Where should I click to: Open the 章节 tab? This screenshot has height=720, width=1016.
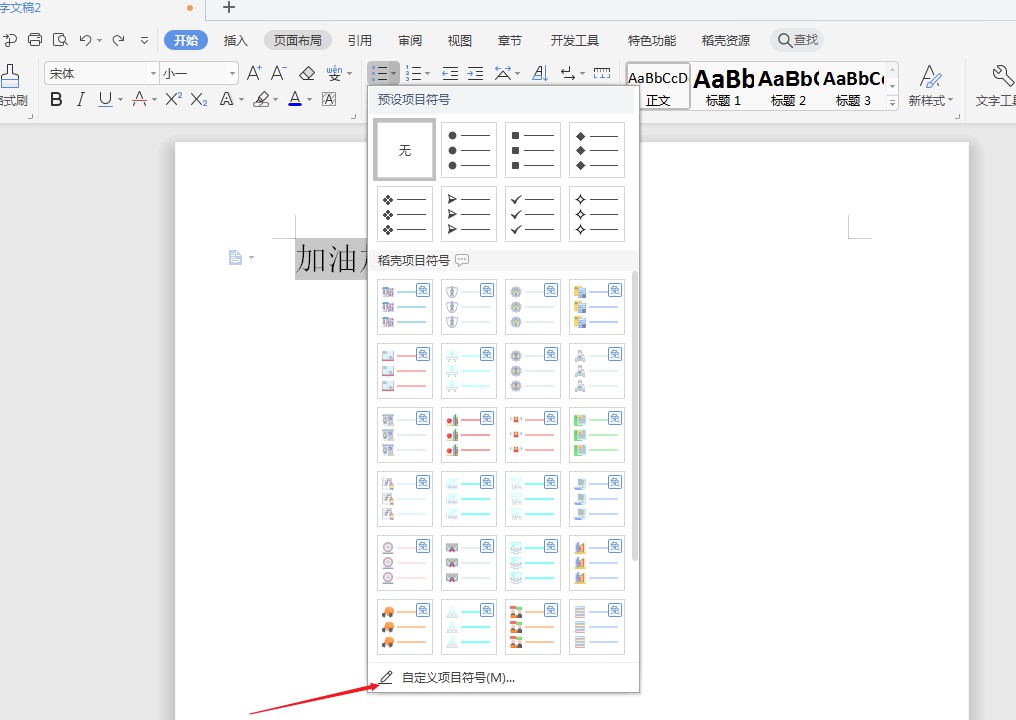coord(509,40)
